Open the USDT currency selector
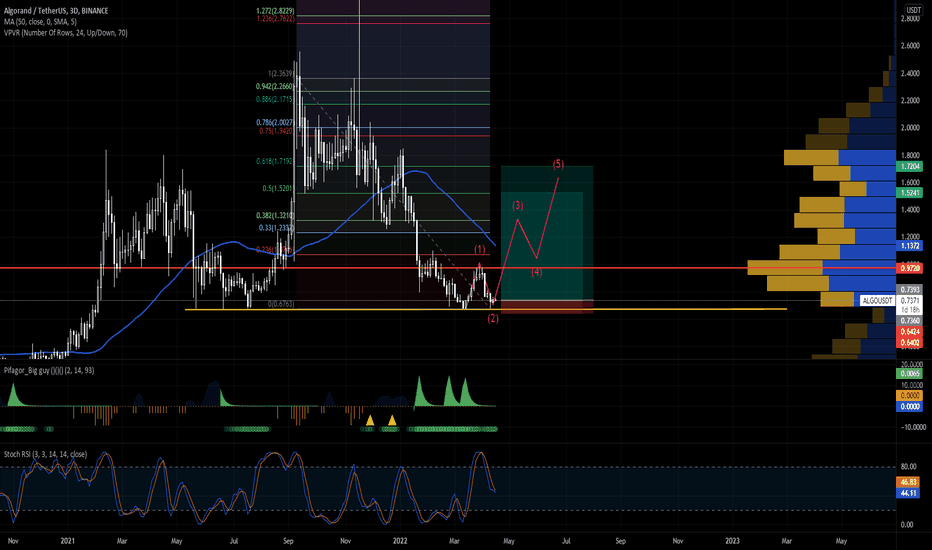This screenshot has width=932, height=550. pyautogui.click(x=913, y=10)
